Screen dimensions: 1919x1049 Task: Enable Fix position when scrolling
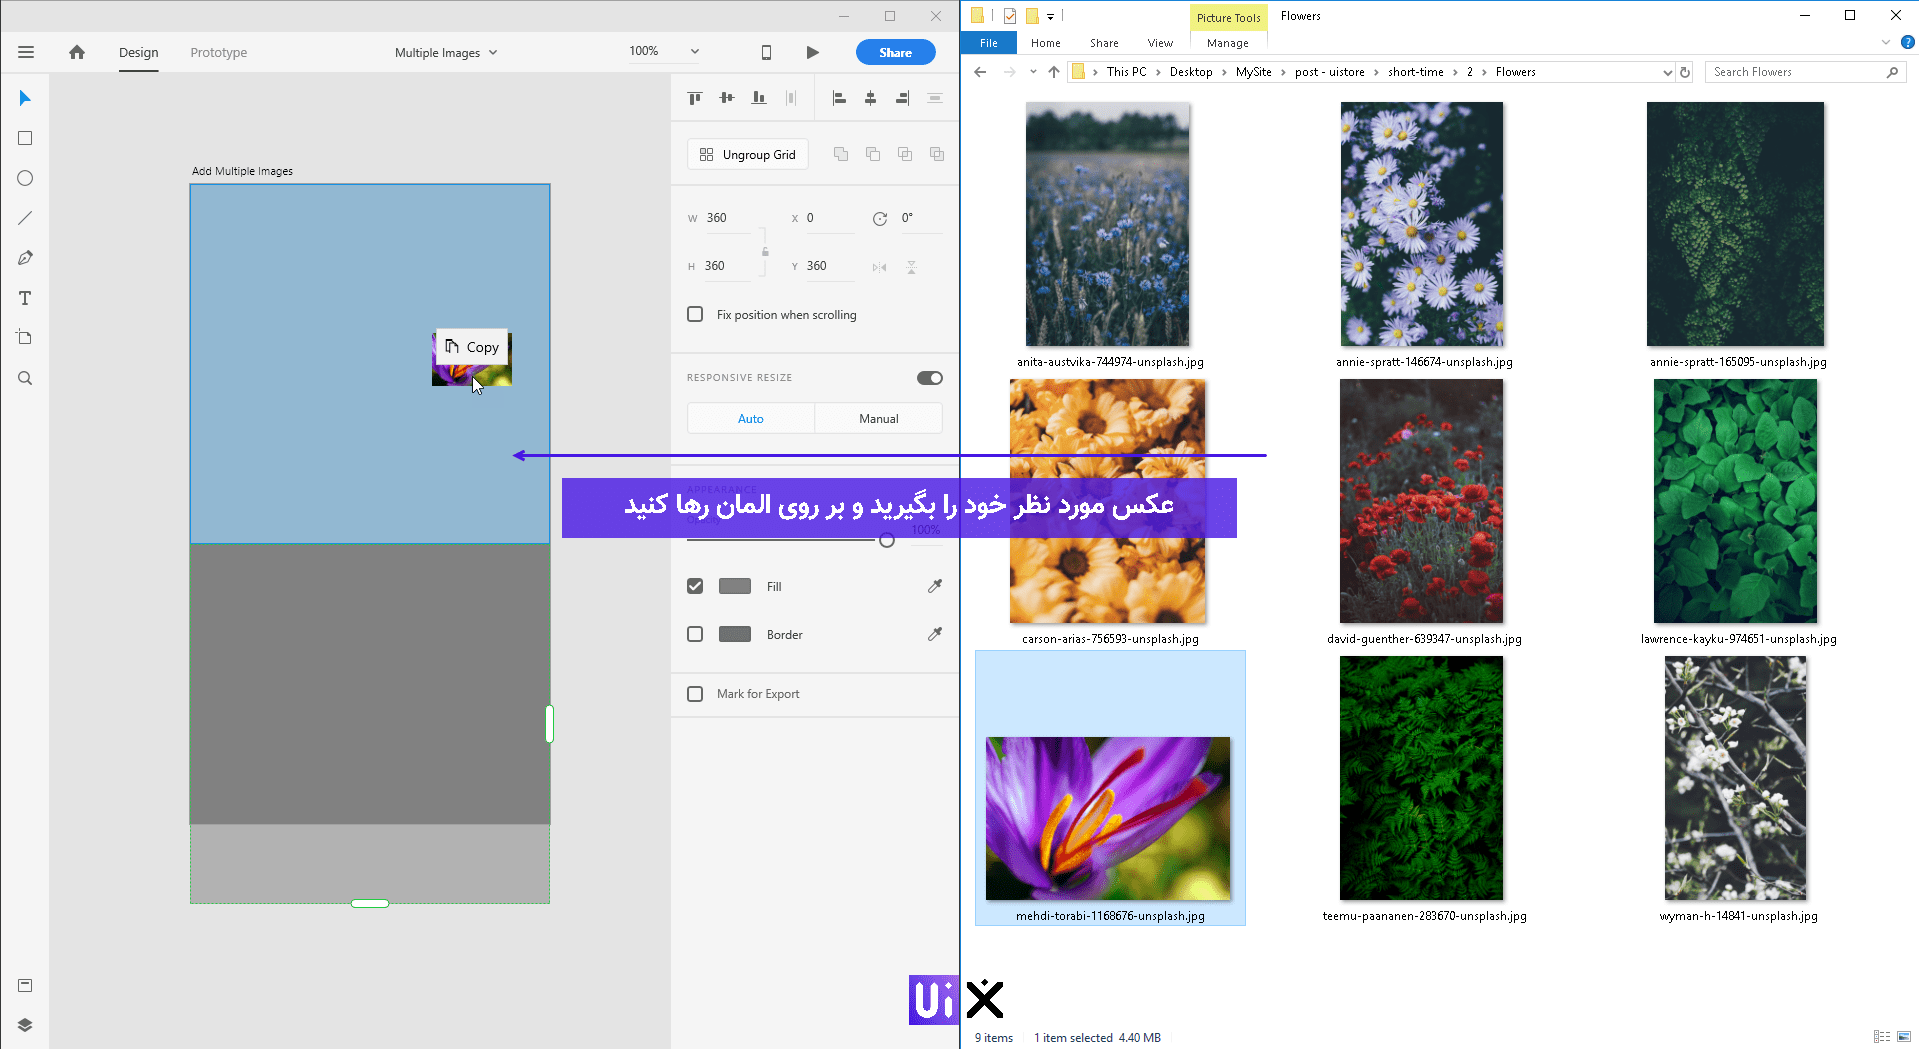click(695, 314)
